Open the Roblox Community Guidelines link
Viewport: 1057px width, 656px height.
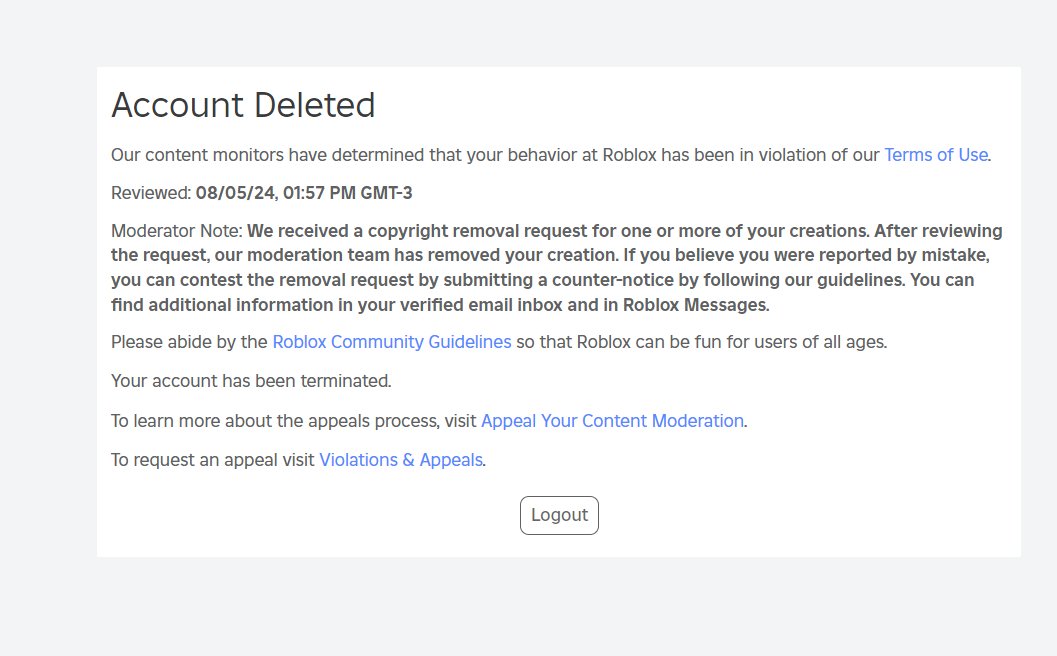coord(391,342)
